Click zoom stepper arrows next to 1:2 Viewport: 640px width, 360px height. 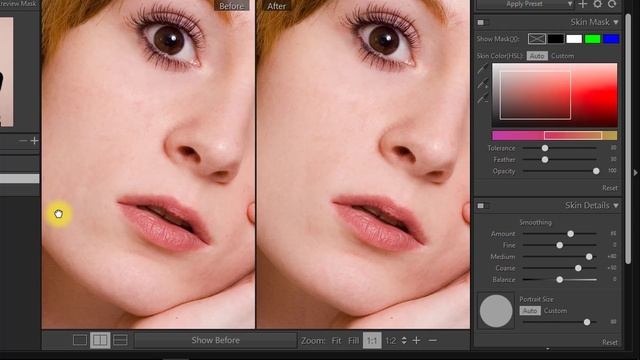(x=404, y=340)
